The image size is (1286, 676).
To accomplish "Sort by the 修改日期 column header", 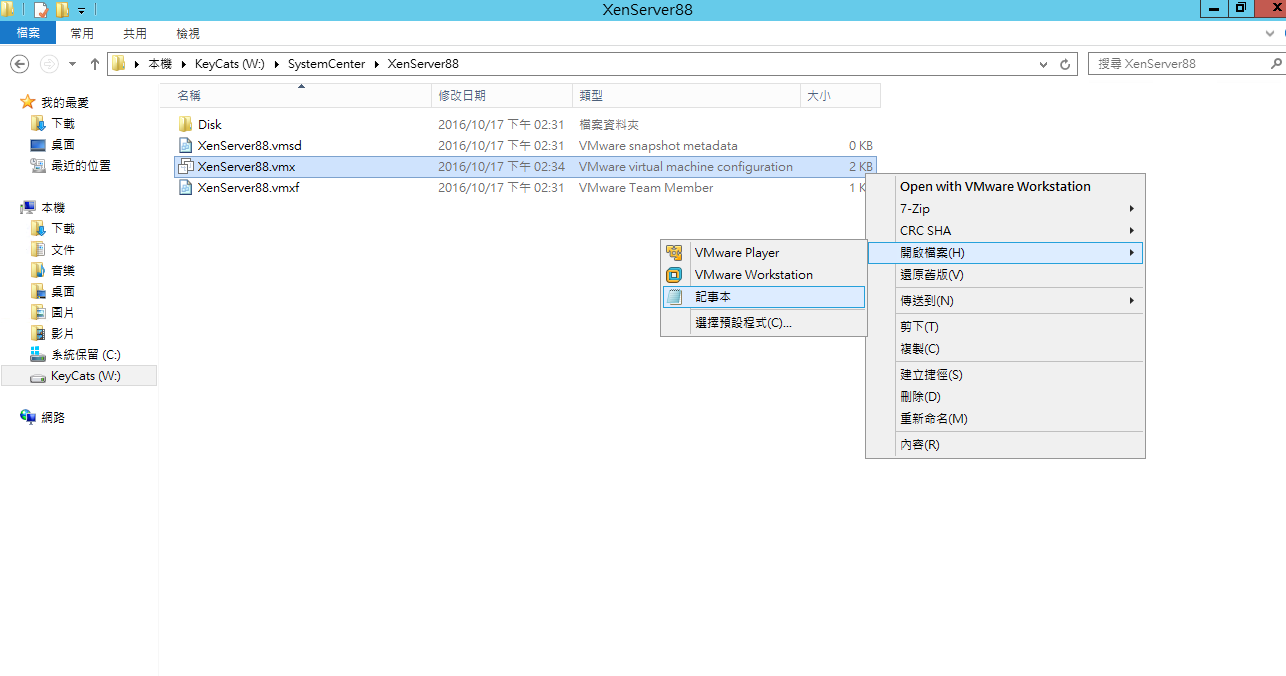I will (503, 95).
